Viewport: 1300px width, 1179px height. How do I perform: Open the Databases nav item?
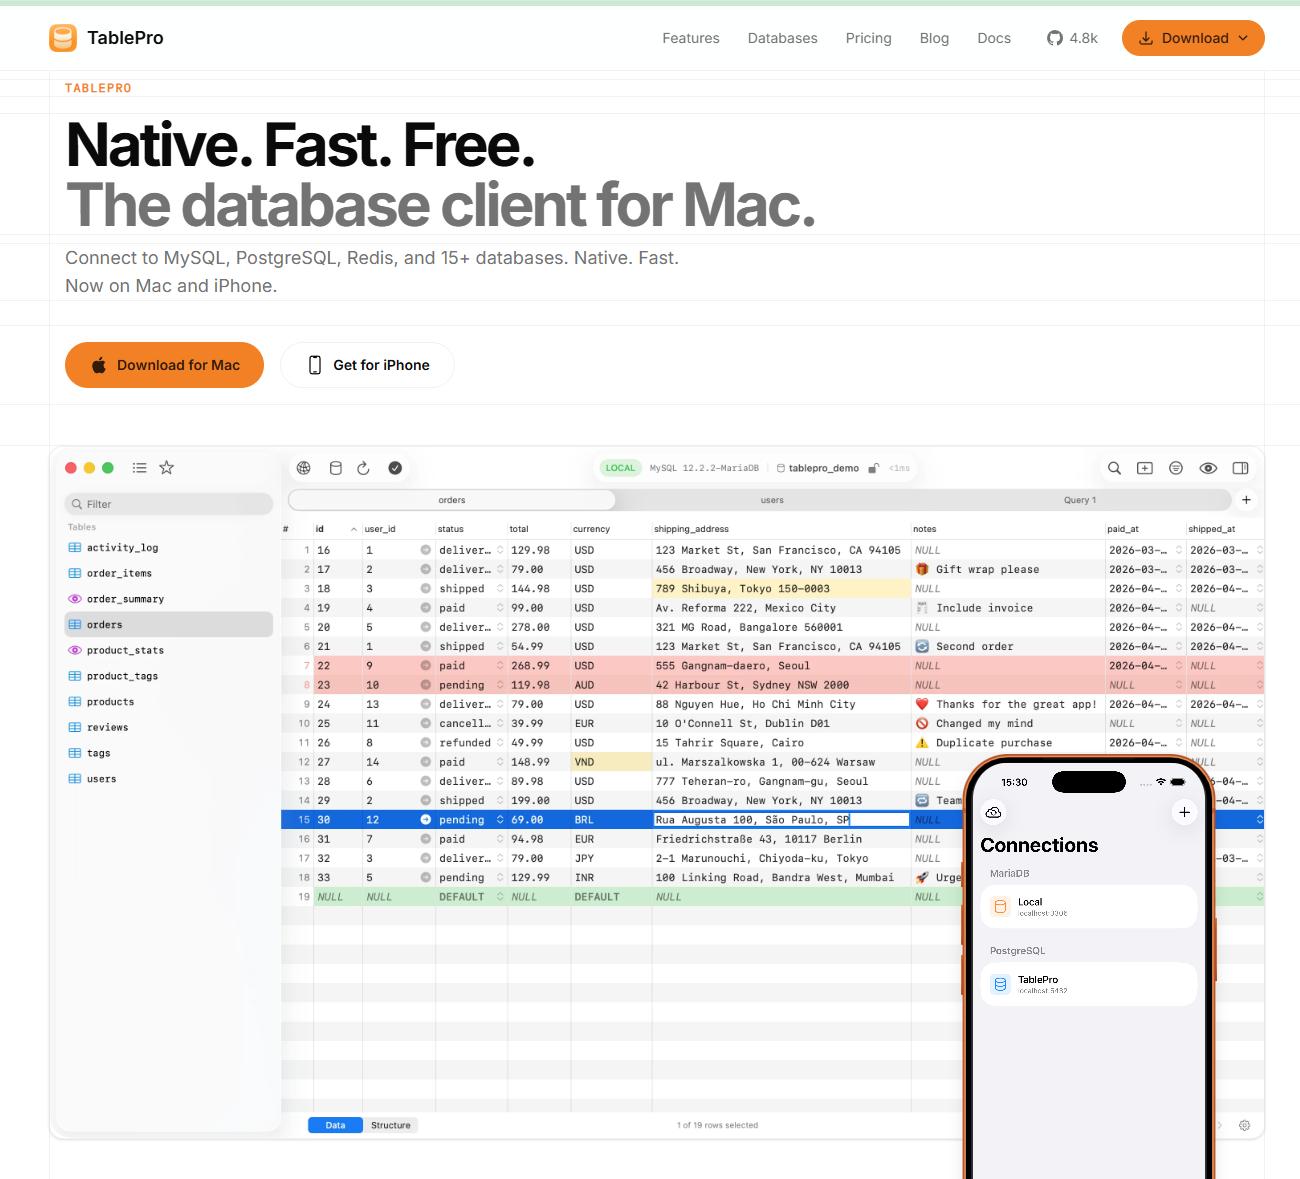coord(783,38)
